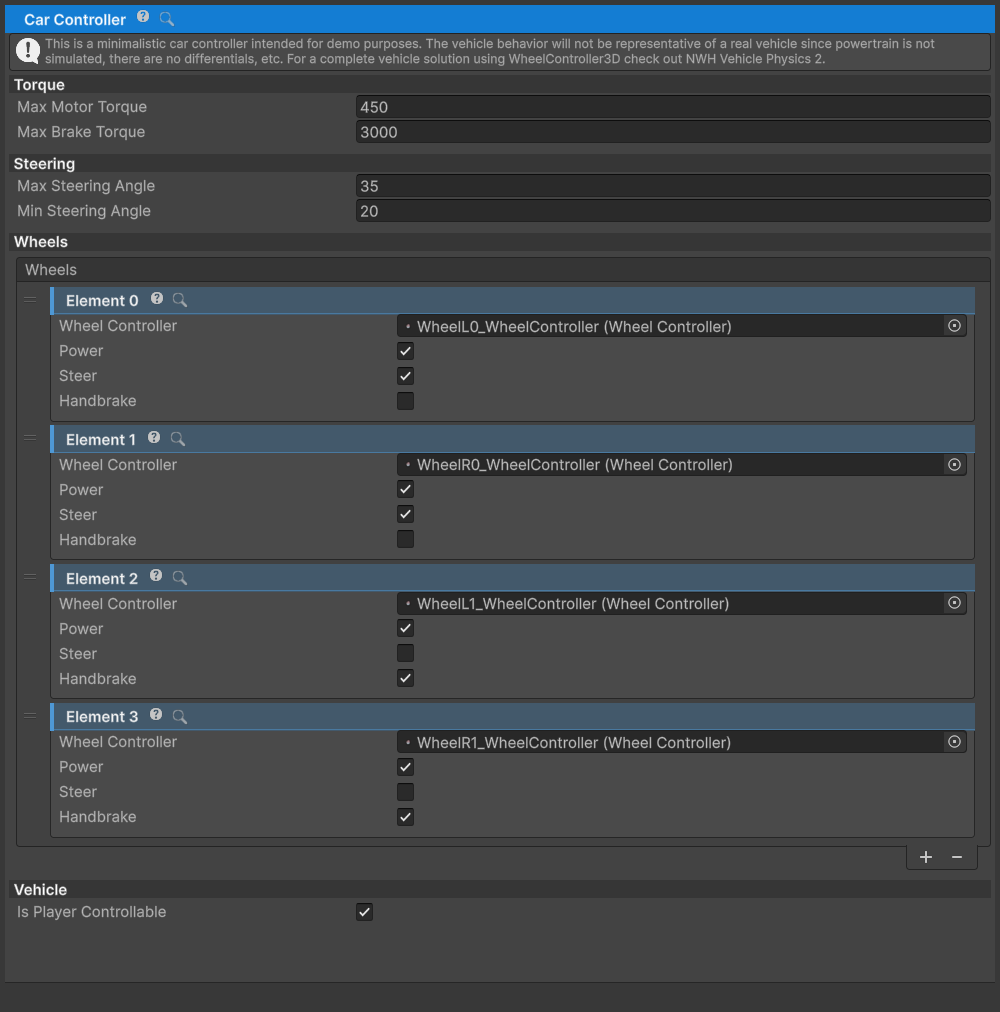Click the Is Player Controllable label

[x=92, y=912]
